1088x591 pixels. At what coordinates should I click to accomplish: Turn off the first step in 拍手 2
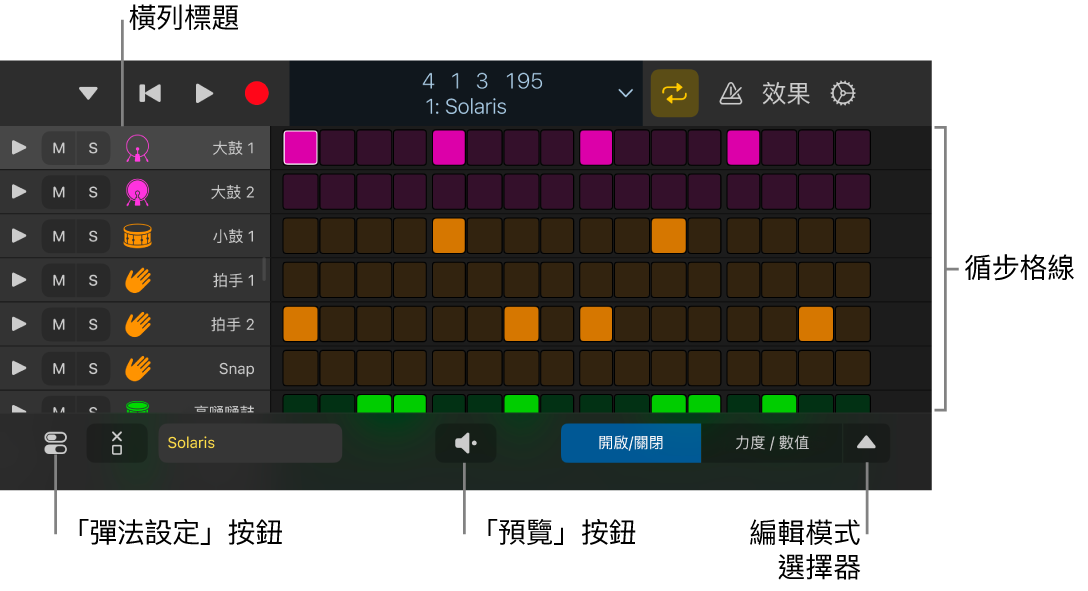pyautogui.click(x=300, y=325)
